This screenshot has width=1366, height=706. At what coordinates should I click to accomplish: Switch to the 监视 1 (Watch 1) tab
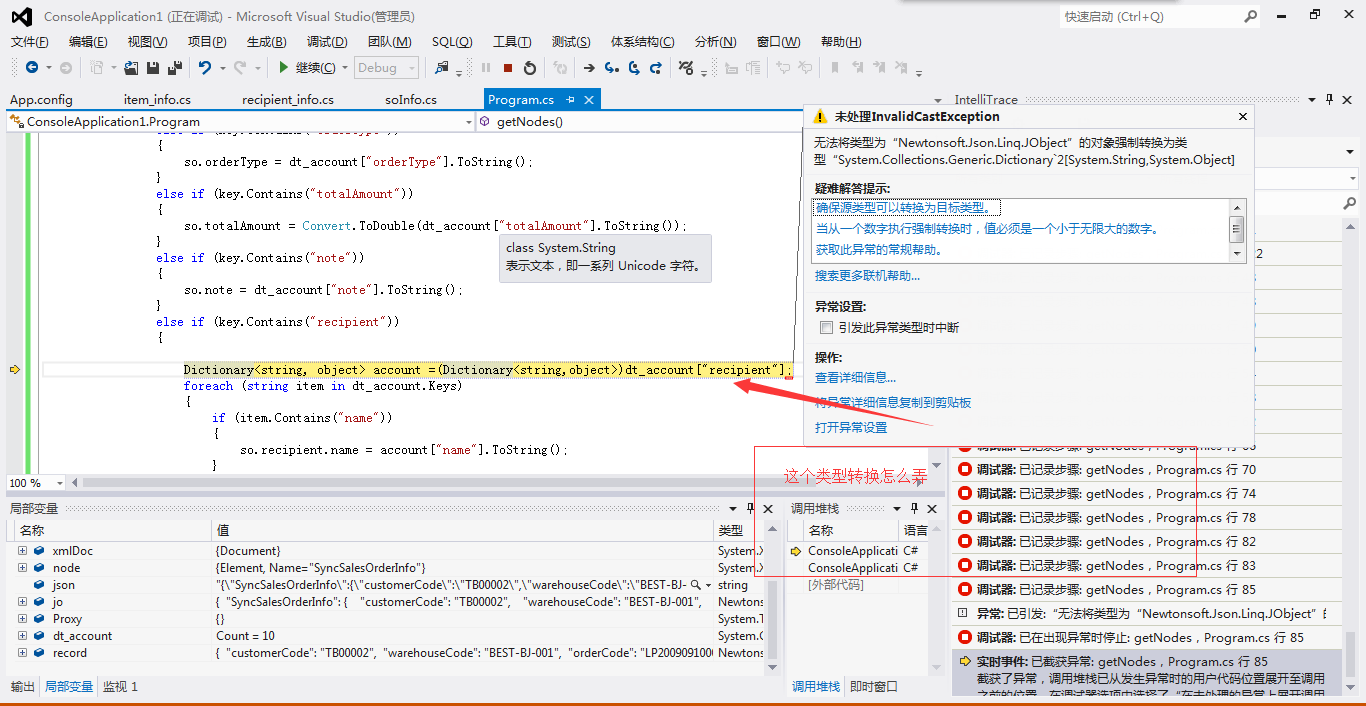tap(120, 687)
